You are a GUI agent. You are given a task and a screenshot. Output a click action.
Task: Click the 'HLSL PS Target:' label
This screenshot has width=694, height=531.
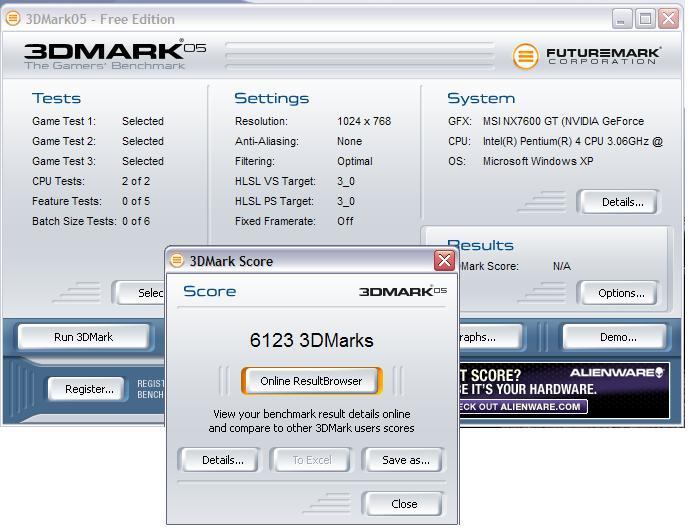coord(274,201)
